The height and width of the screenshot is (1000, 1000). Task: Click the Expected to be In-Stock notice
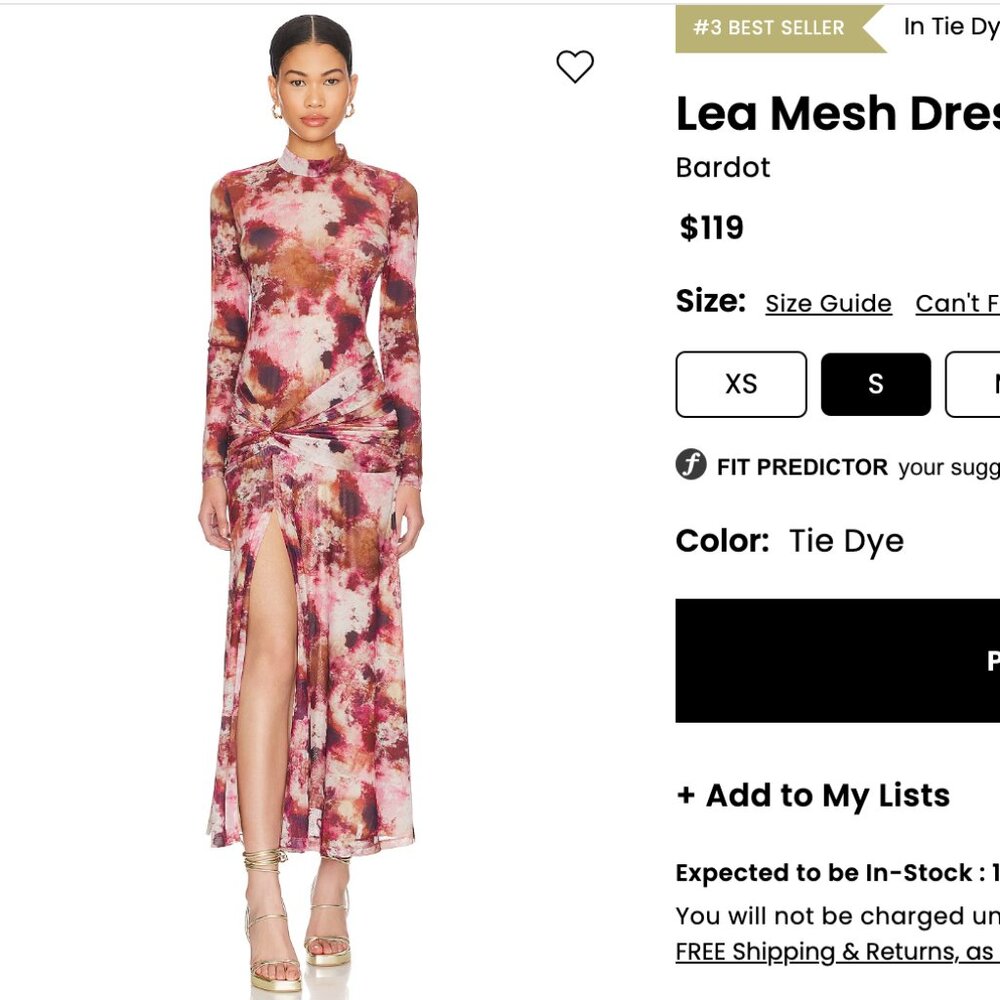[830, 872]
